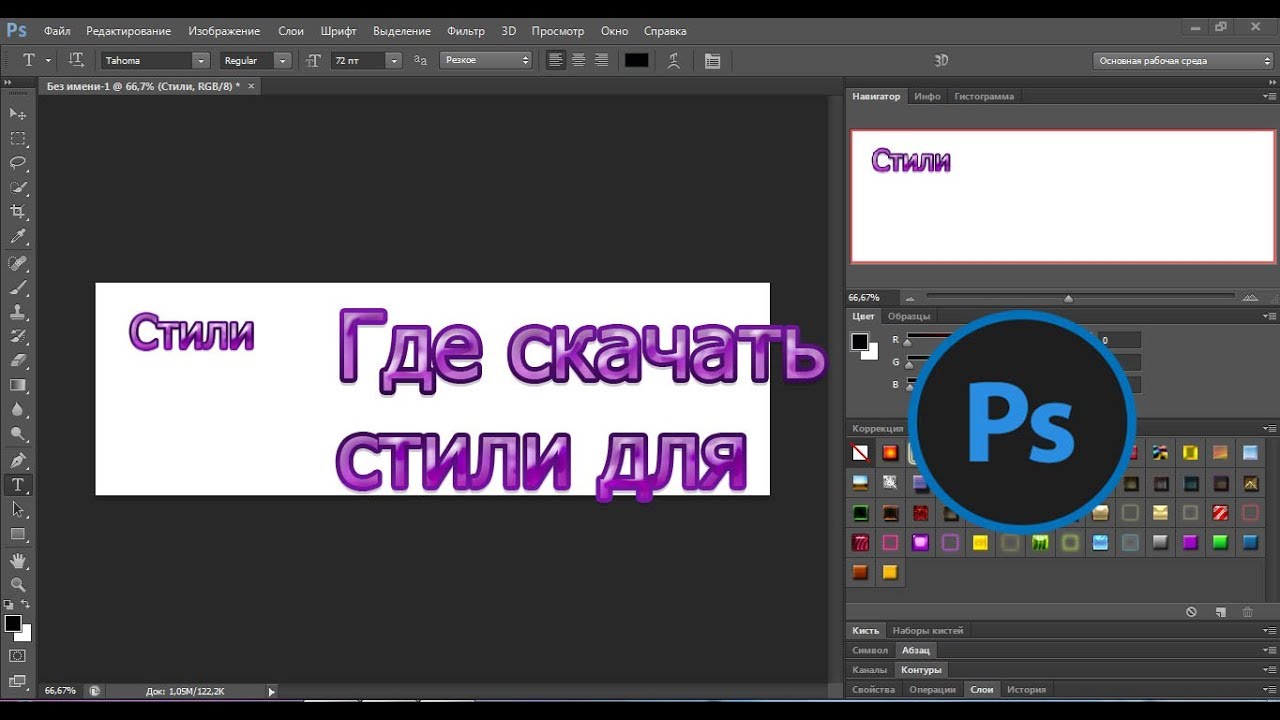Screen dimensions: 1280x720
Task: Open the Окно menu
Action: coord(614,31)
